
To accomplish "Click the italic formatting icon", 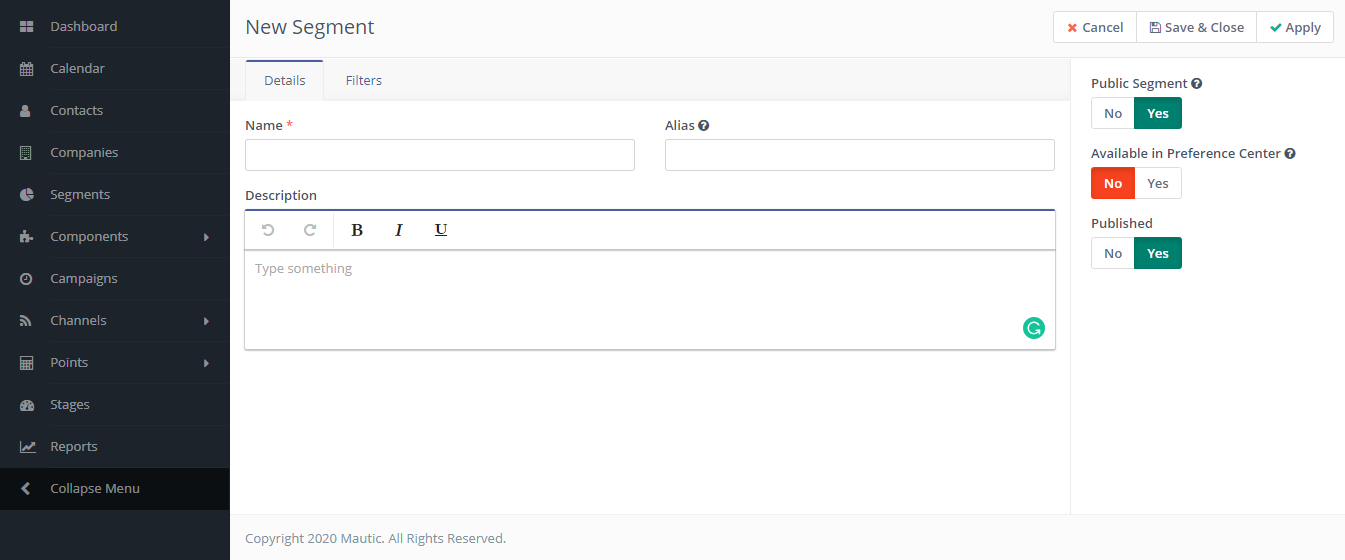I will 398,230.
